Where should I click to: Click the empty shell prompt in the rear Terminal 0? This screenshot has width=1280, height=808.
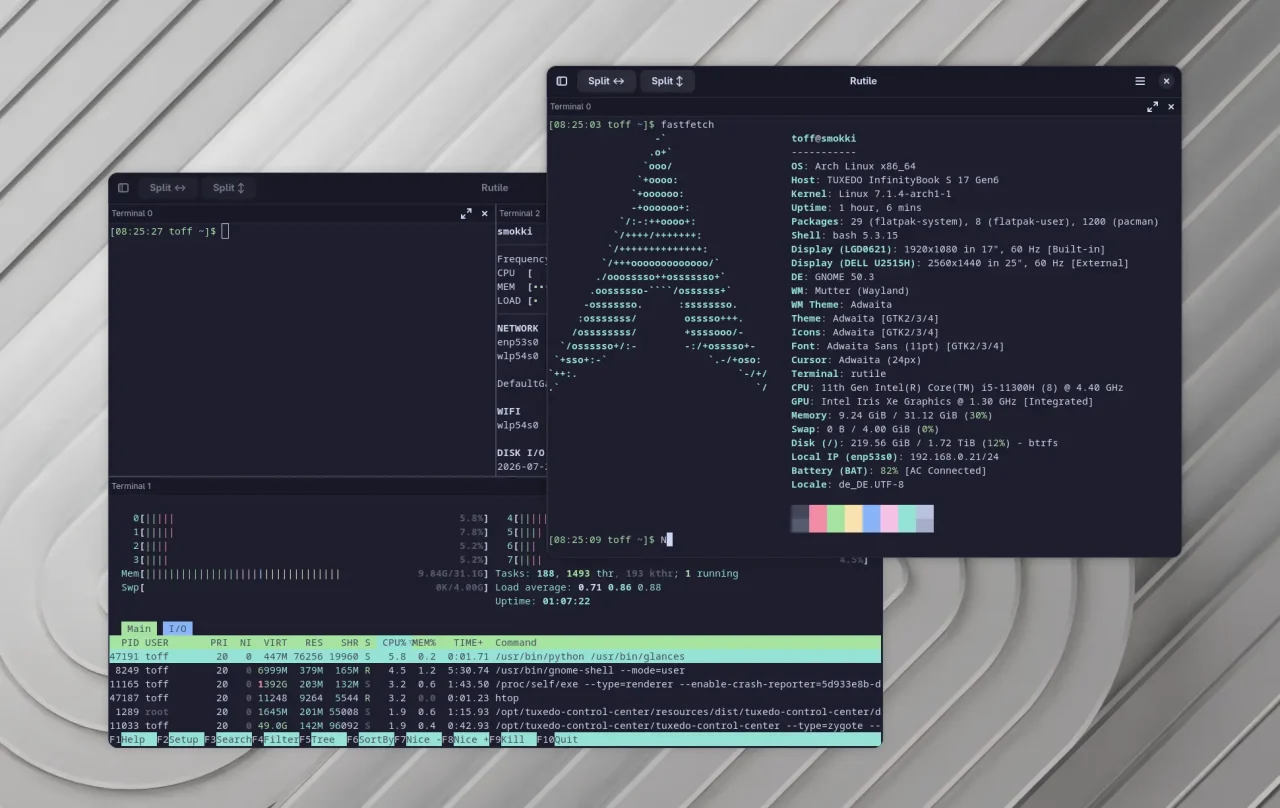pos(169,232)
